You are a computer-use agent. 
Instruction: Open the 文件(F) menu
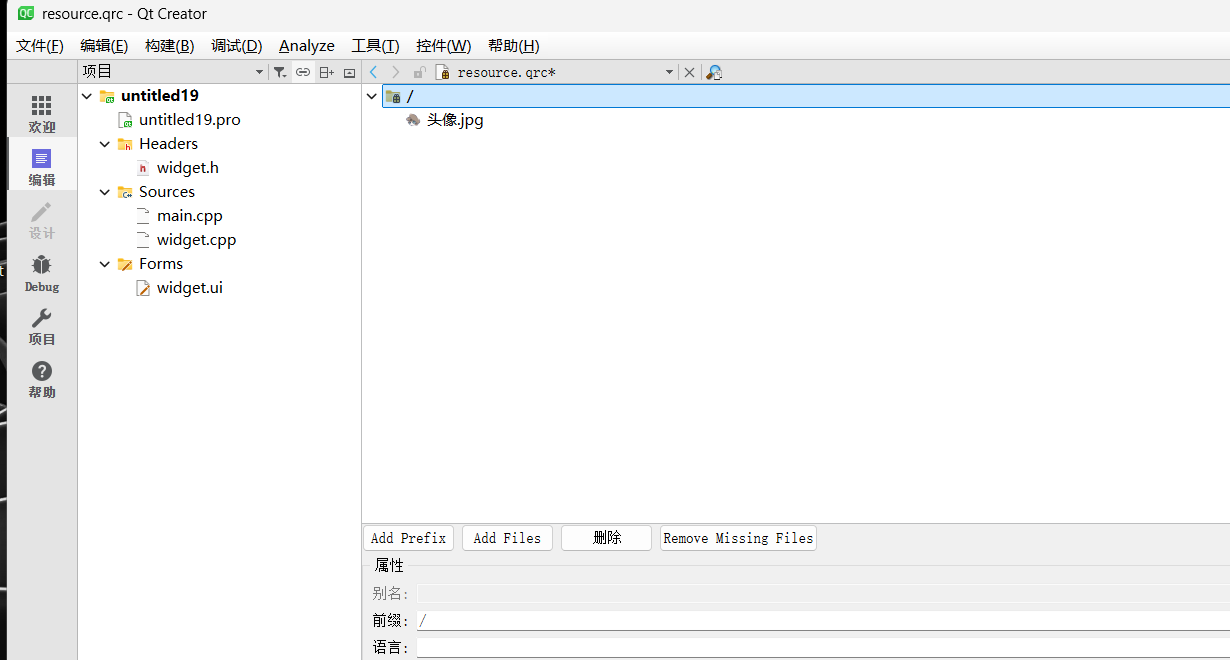40,46
